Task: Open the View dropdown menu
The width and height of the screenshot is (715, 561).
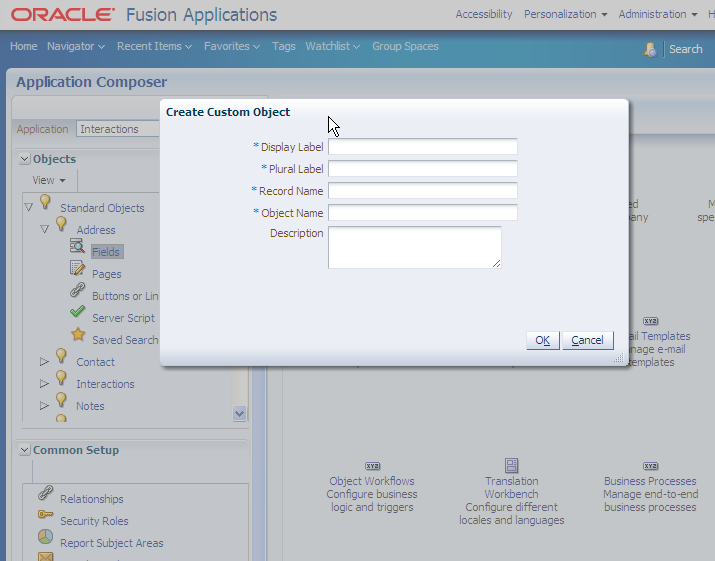Action: click(49, 180)
